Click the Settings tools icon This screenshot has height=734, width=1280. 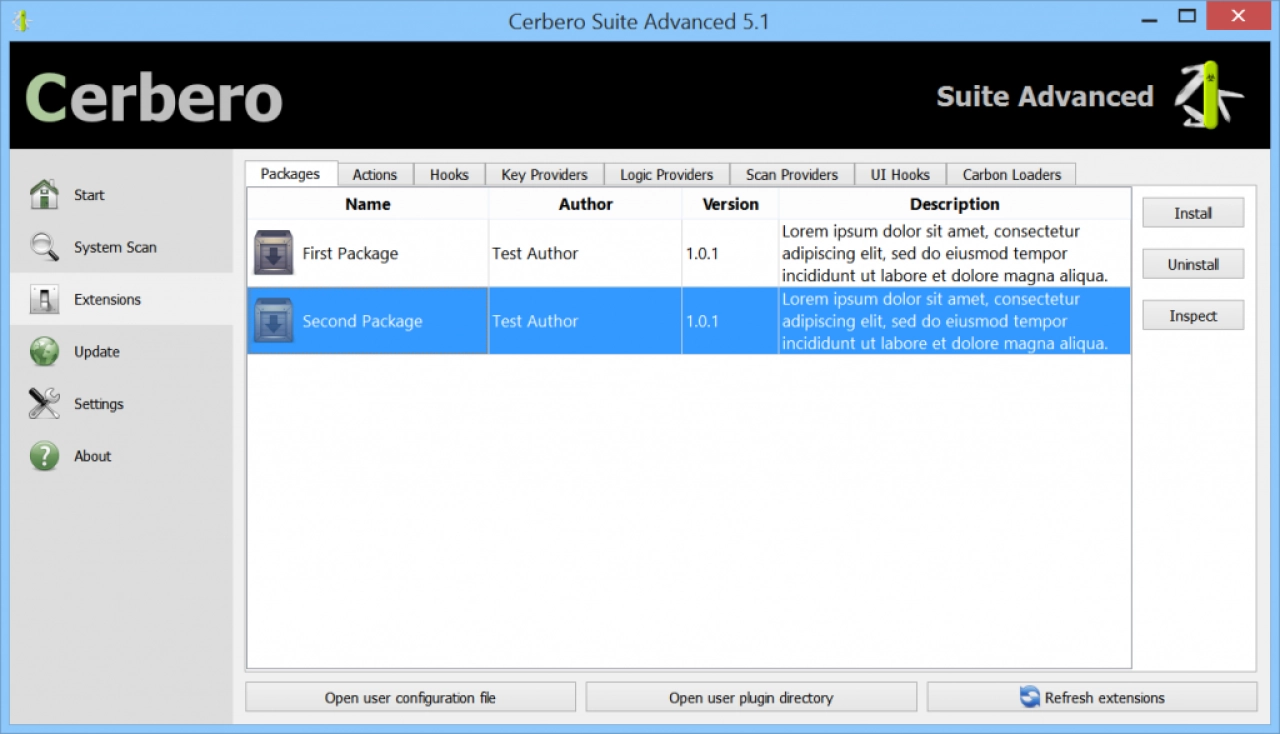pos(44,404)
